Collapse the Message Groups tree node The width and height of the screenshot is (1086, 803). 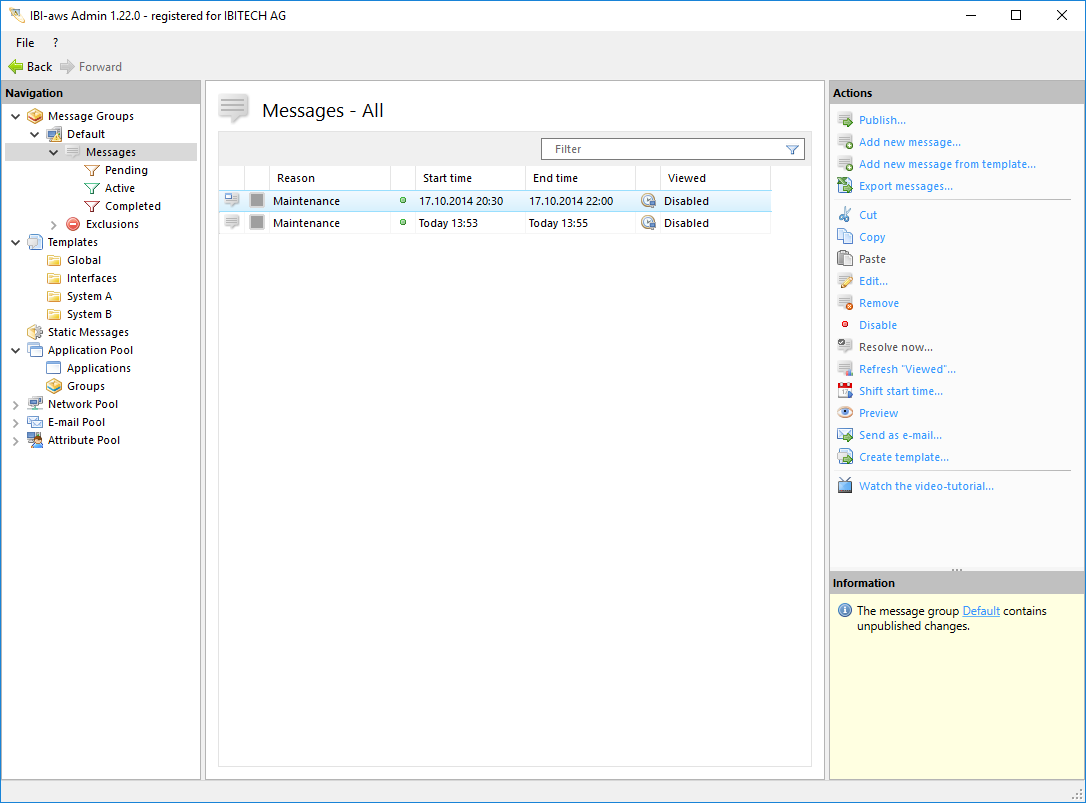(x=16, y=116)
